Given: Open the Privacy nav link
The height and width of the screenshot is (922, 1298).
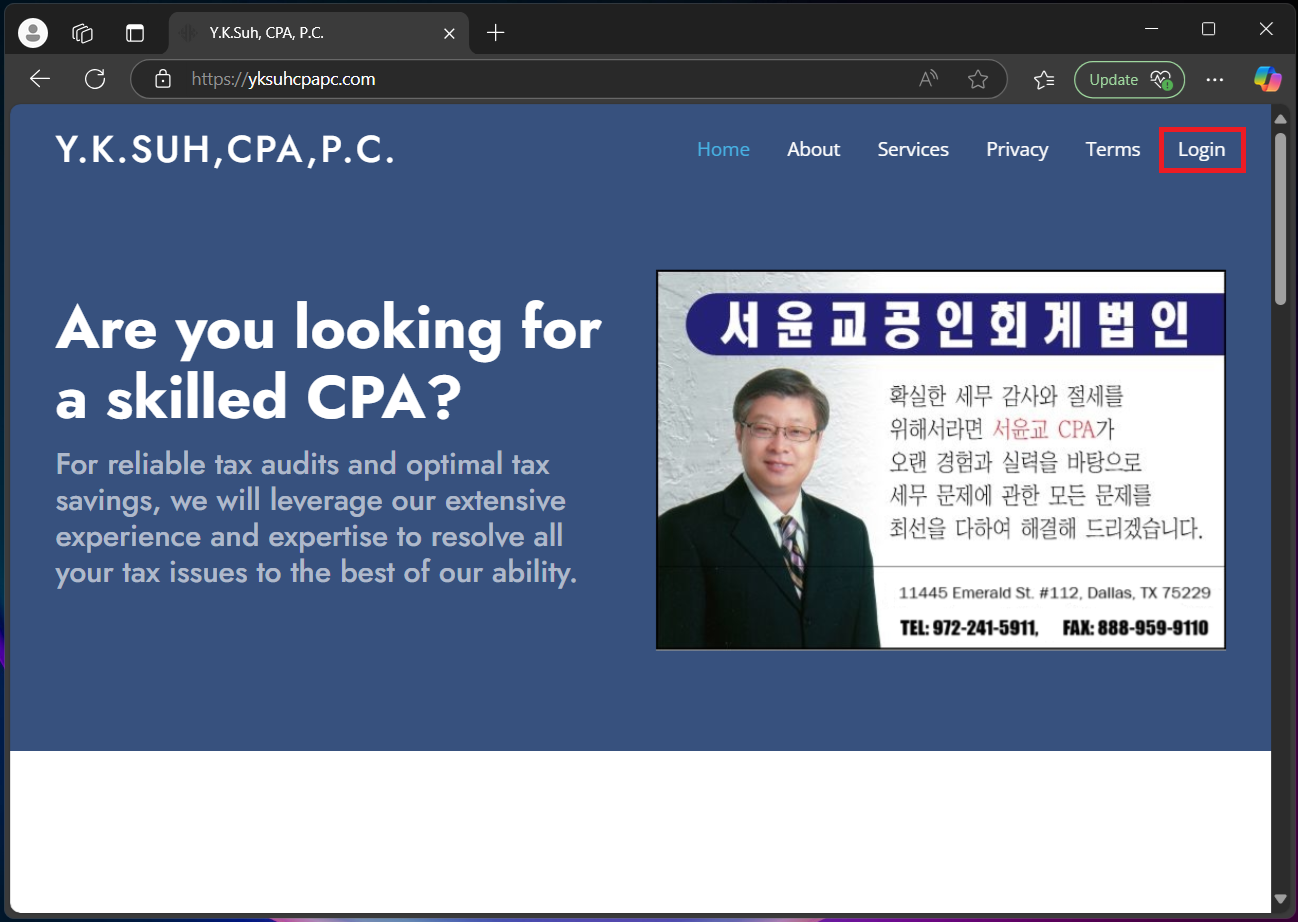Looking at the screenshot, I should [x=1017, y=149].
